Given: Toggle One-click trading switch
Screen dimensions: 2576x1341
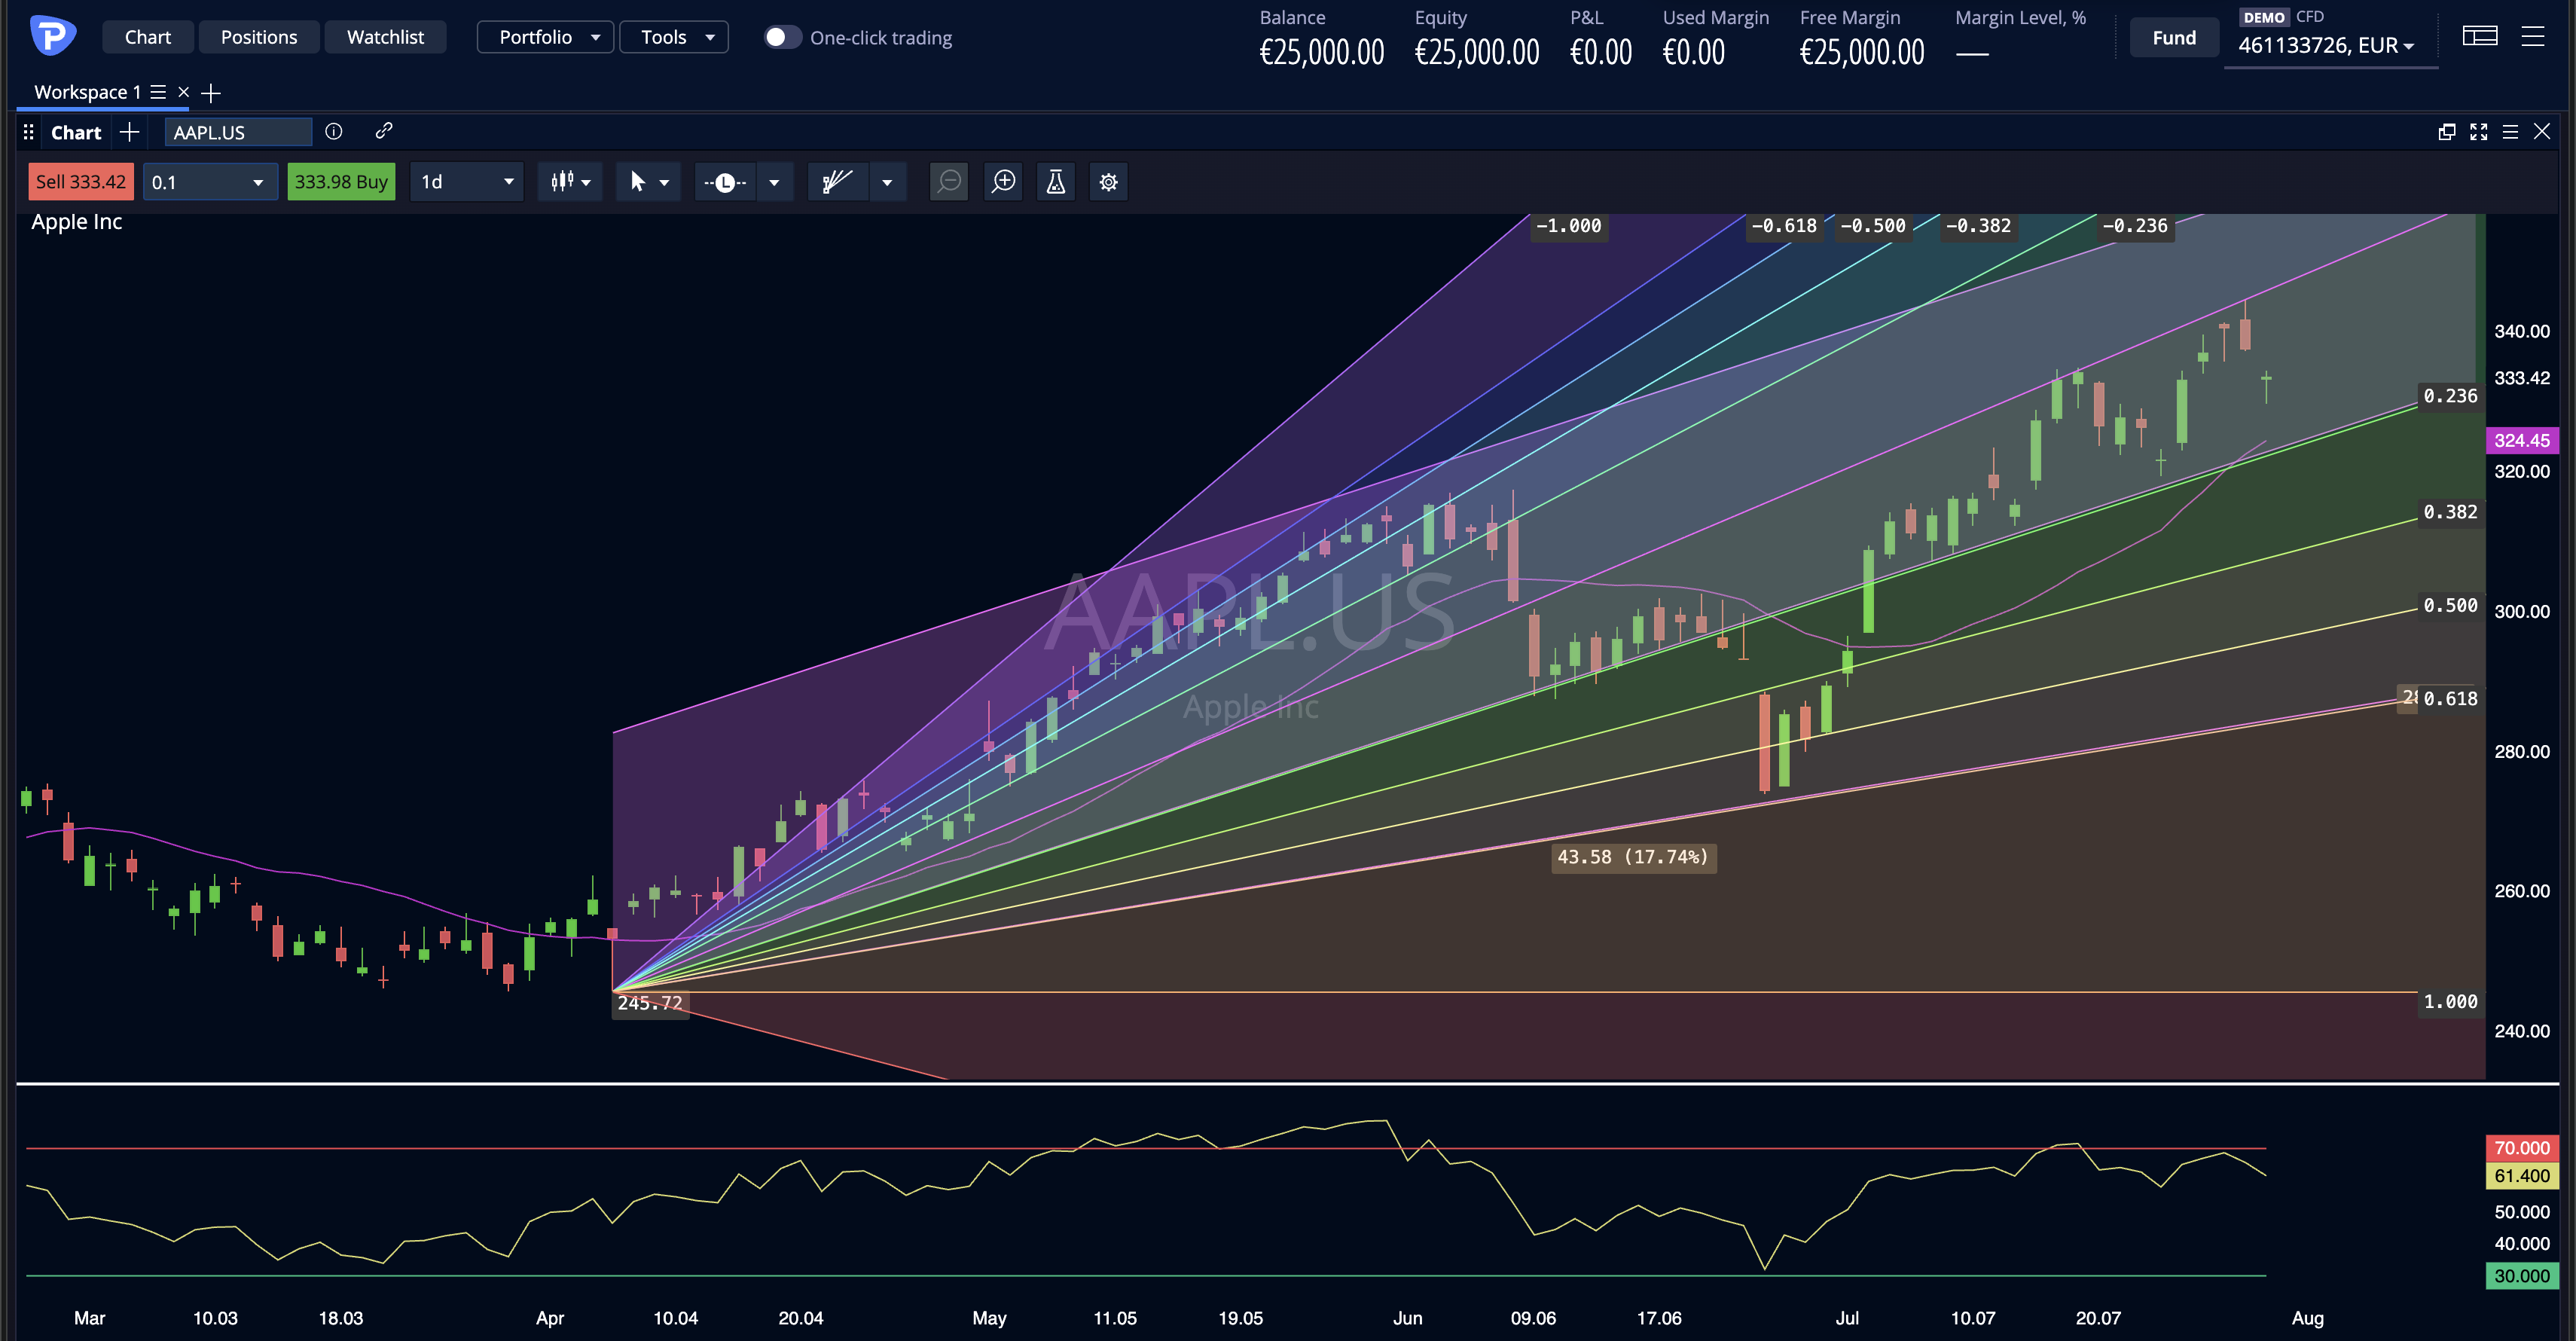Looking at the screenshot, I should click(783, 37).
